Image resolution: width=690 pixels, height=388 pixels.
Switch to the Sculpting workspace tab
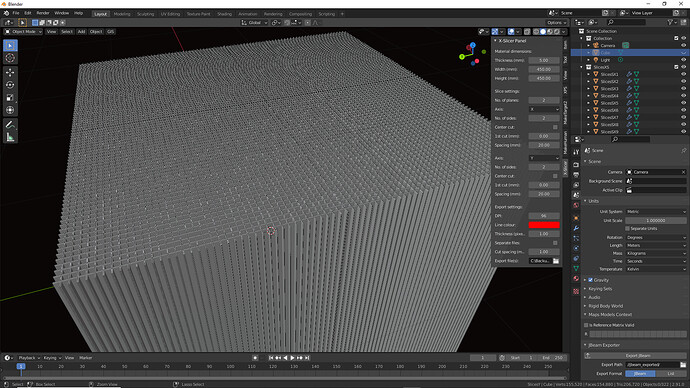145,14
